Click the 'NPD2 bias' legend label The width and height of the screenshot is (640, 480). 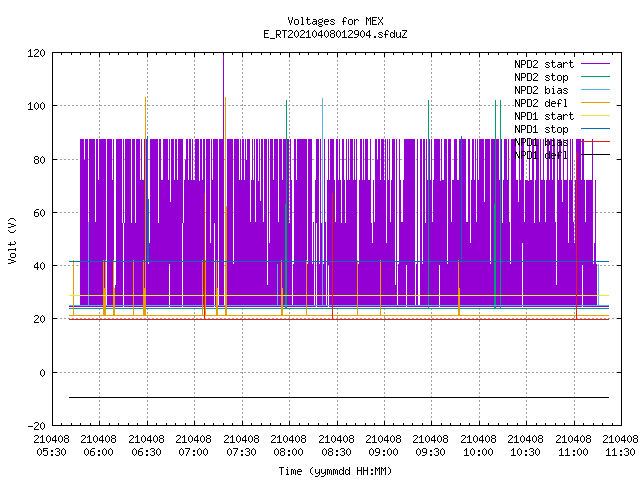[541, 90]
